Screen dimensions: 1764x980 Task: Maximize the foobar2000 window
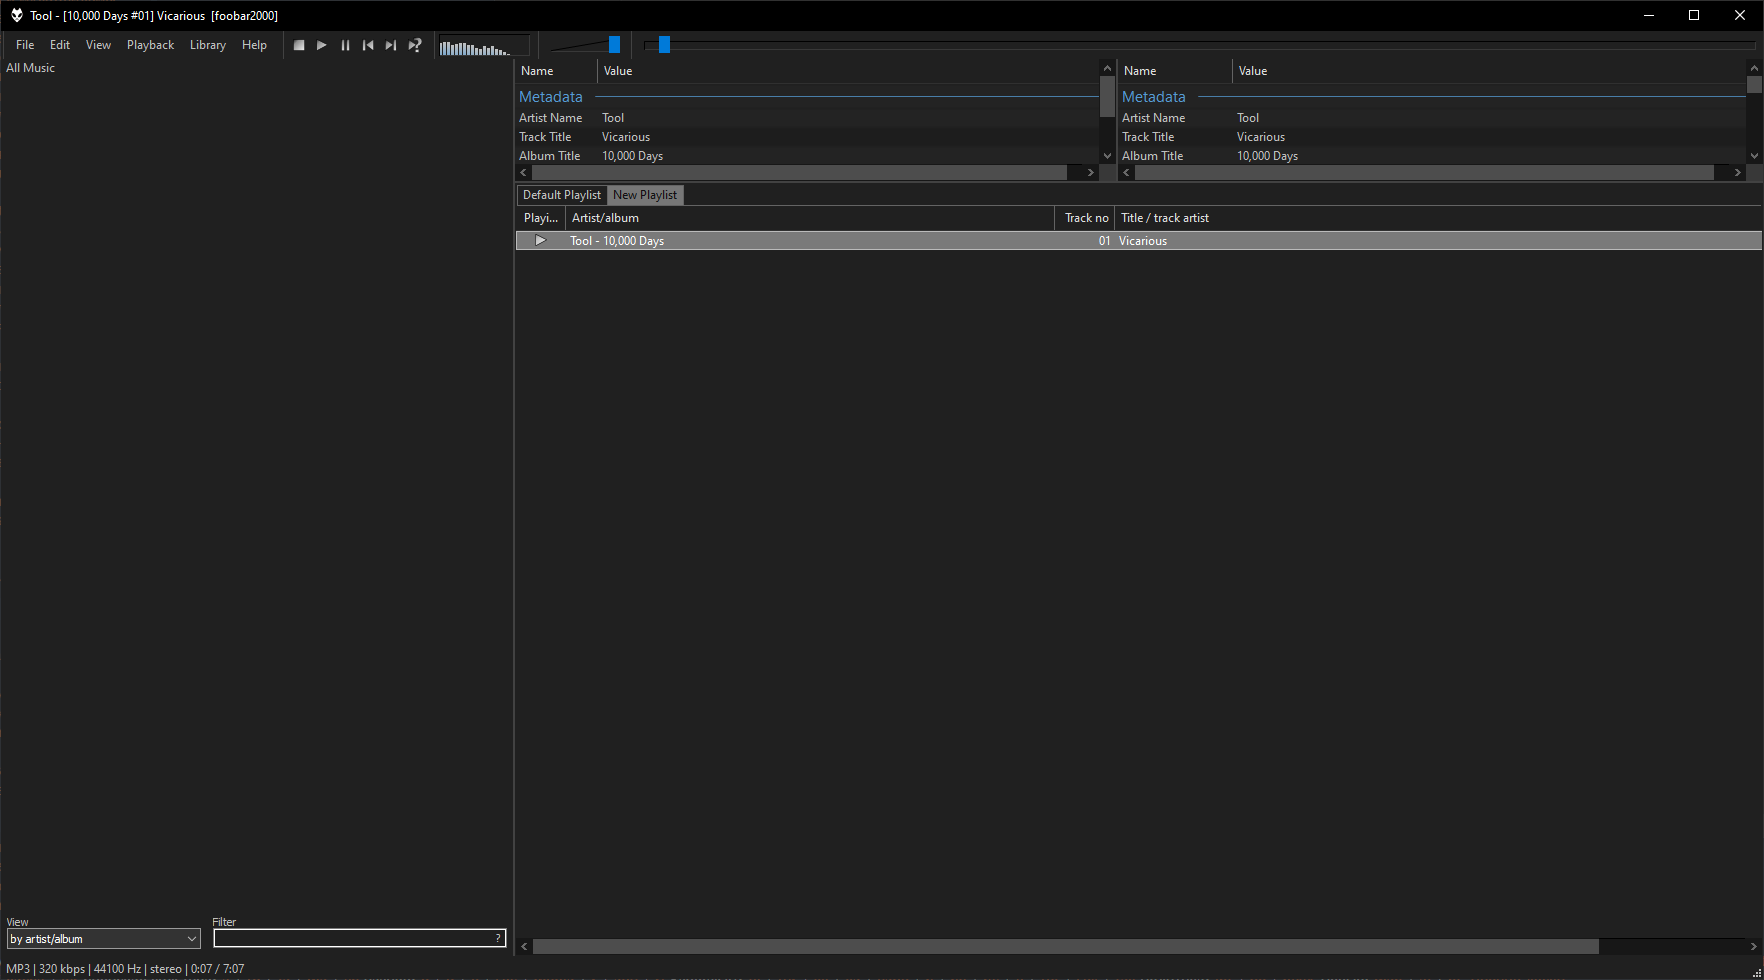click(x=1694, y=15)
